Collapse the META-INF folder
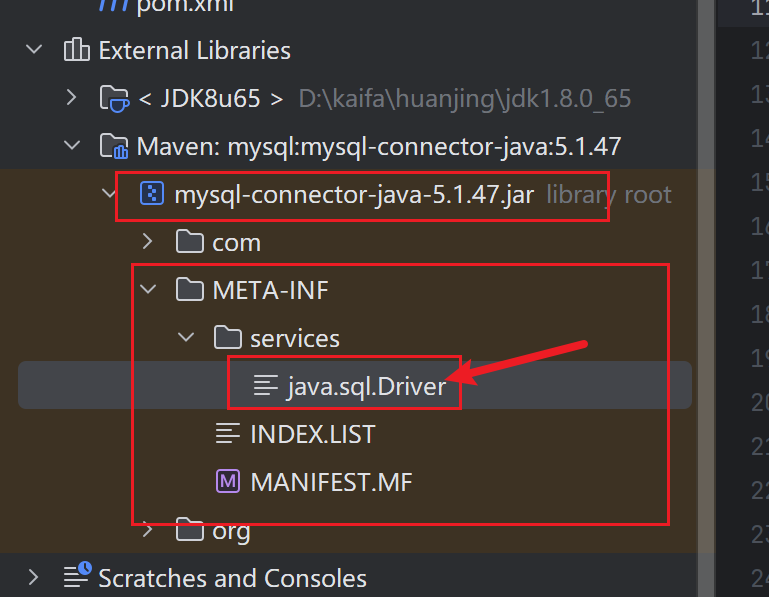The width and height of the screenshot is (769, 597). pos(148,289)
